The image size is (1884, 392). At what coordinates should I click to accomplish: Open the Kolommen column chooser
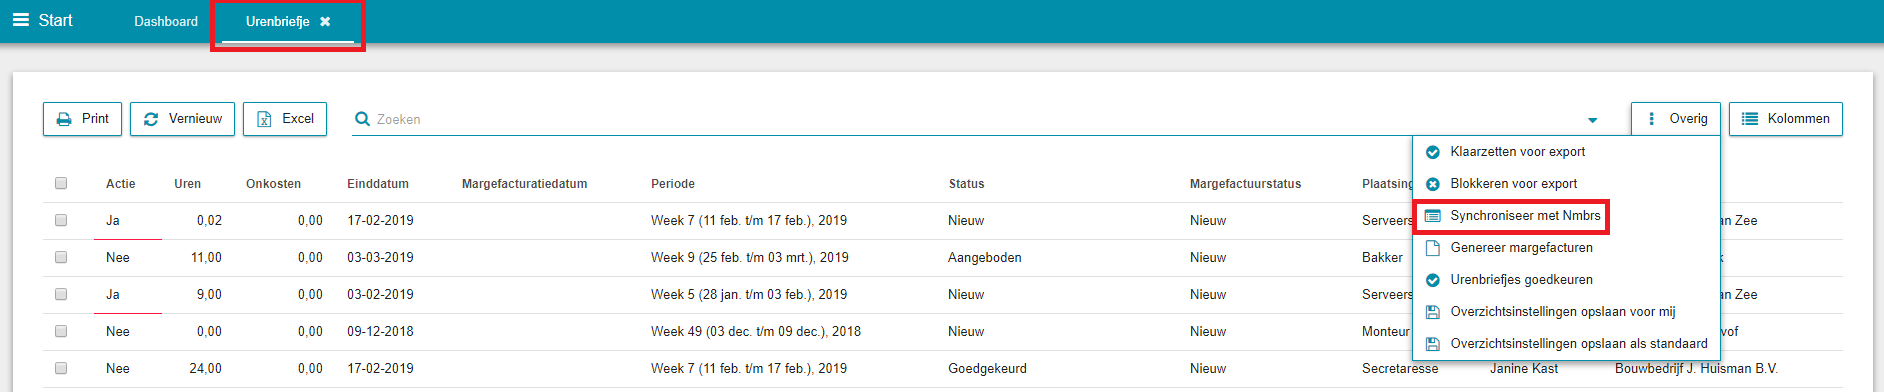[x=1785, y=119]
